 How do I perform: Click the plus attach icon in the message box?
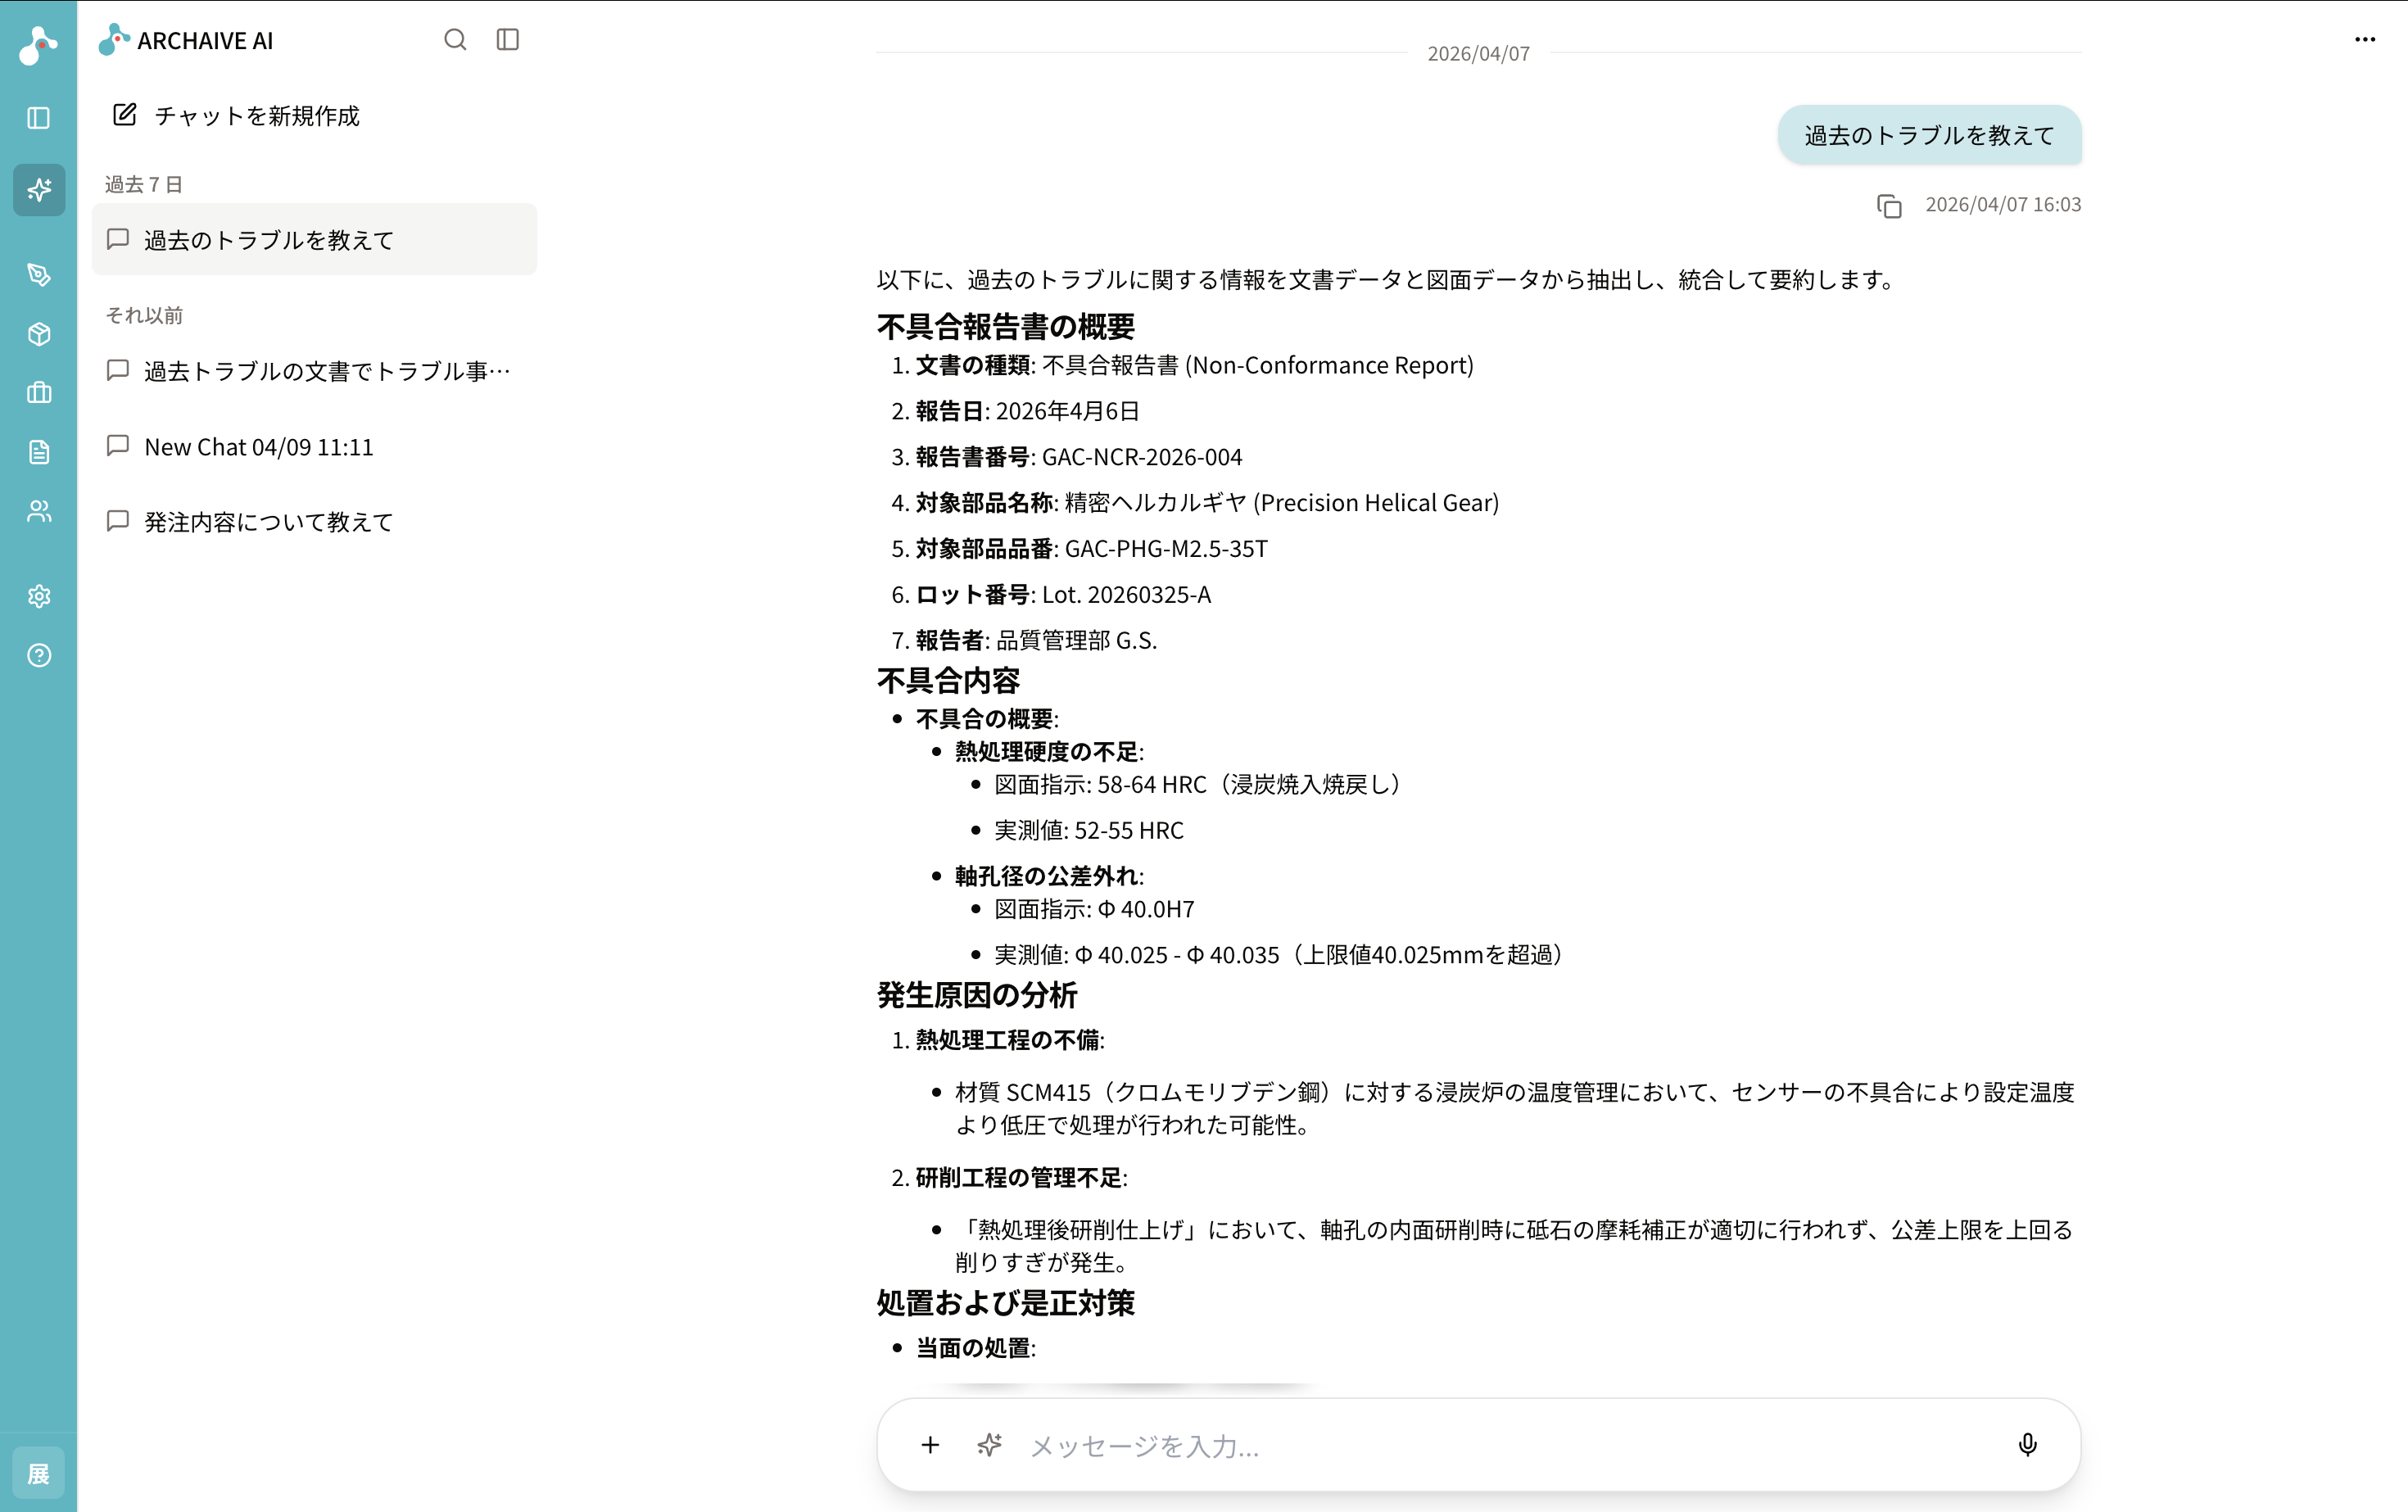click(930, 1445)
